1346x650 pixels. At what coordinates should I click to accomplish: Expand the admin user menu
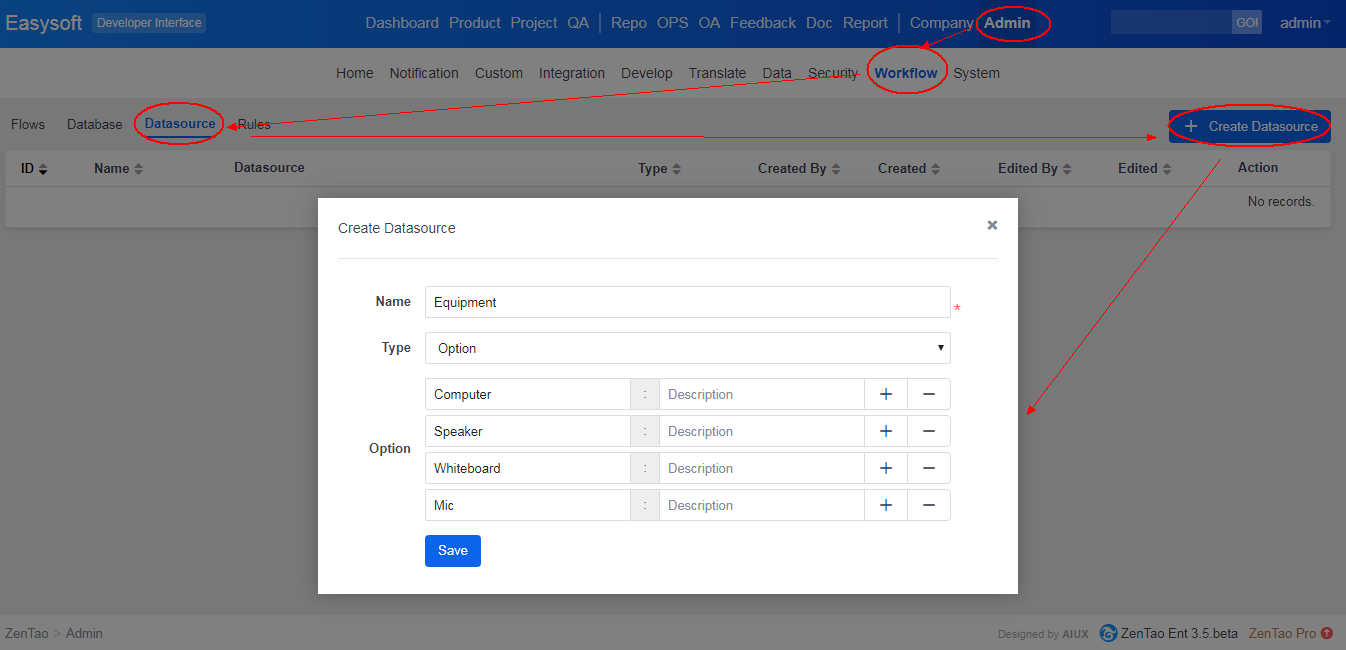1304,23
